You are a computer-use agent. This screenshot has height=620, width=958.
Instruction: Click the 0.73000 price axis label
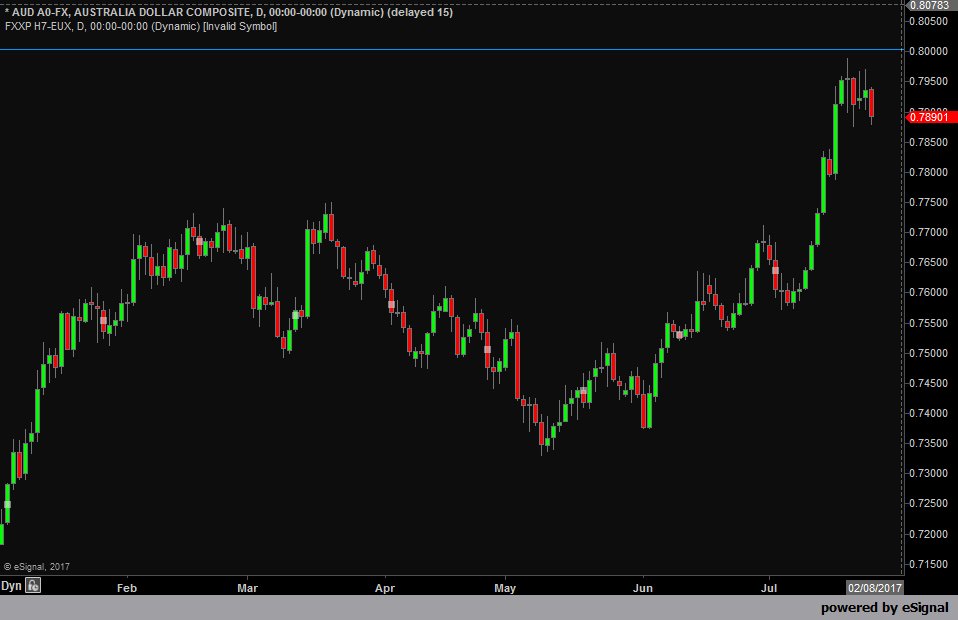(929, 473)
